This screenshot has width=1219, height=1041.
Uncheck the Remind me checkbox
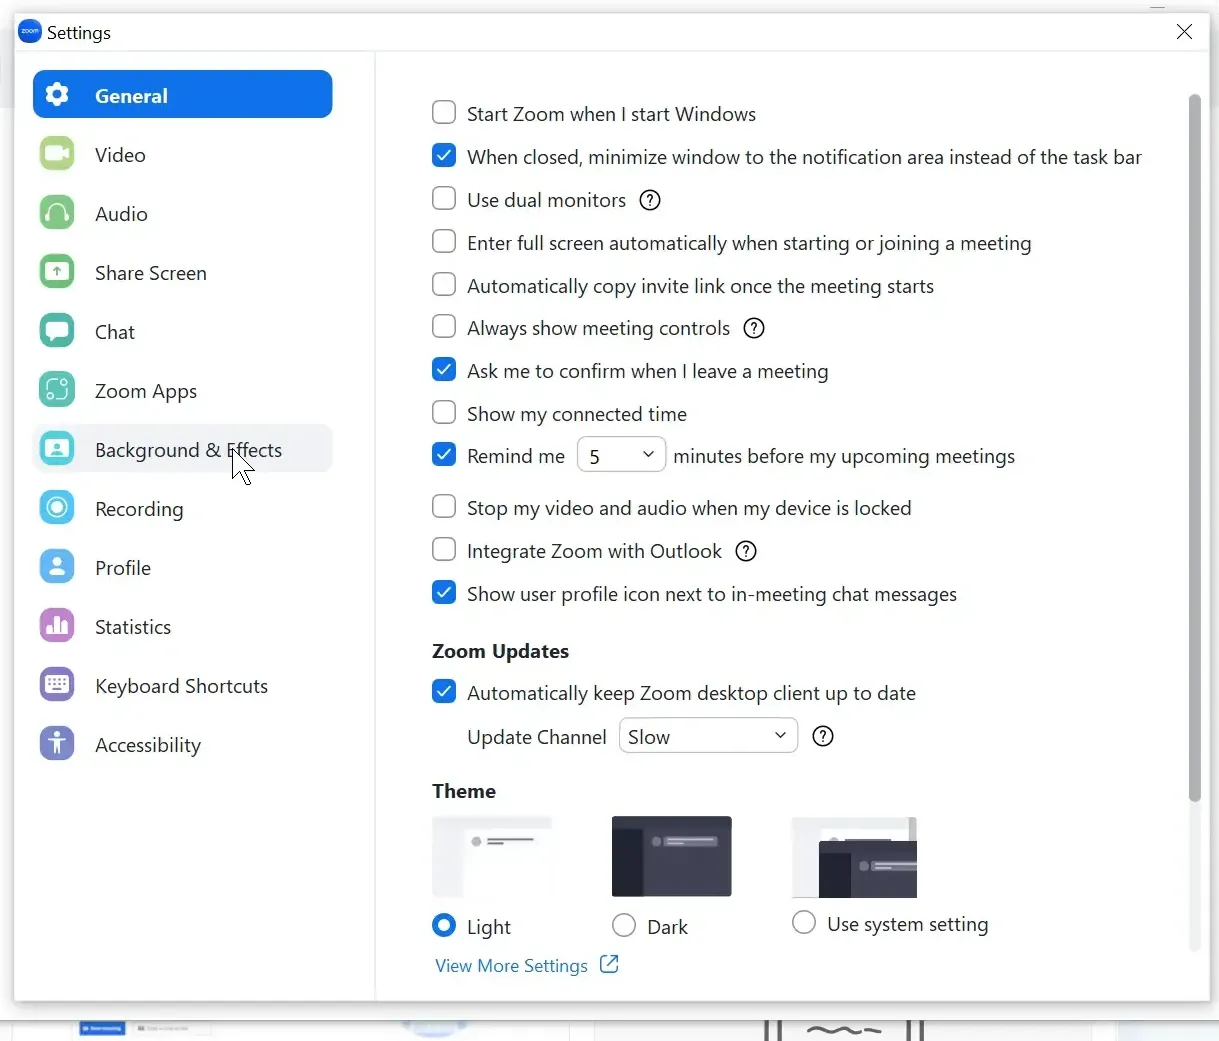(444, 454)
